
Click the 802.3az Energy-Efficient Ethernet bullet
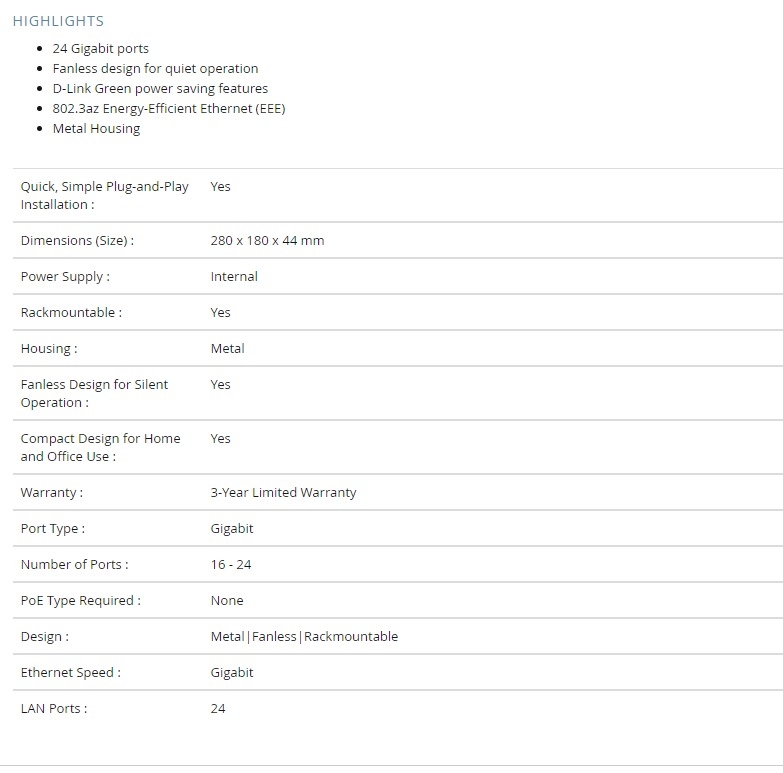click(169, 108)
